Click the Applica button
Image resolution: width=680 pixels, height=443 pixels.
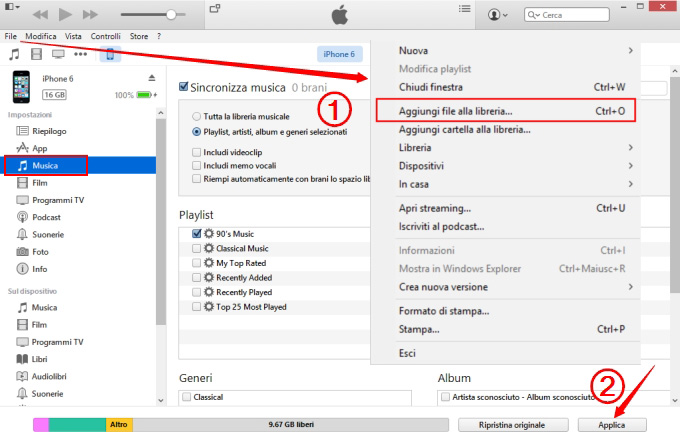click(x=612, y=425)
